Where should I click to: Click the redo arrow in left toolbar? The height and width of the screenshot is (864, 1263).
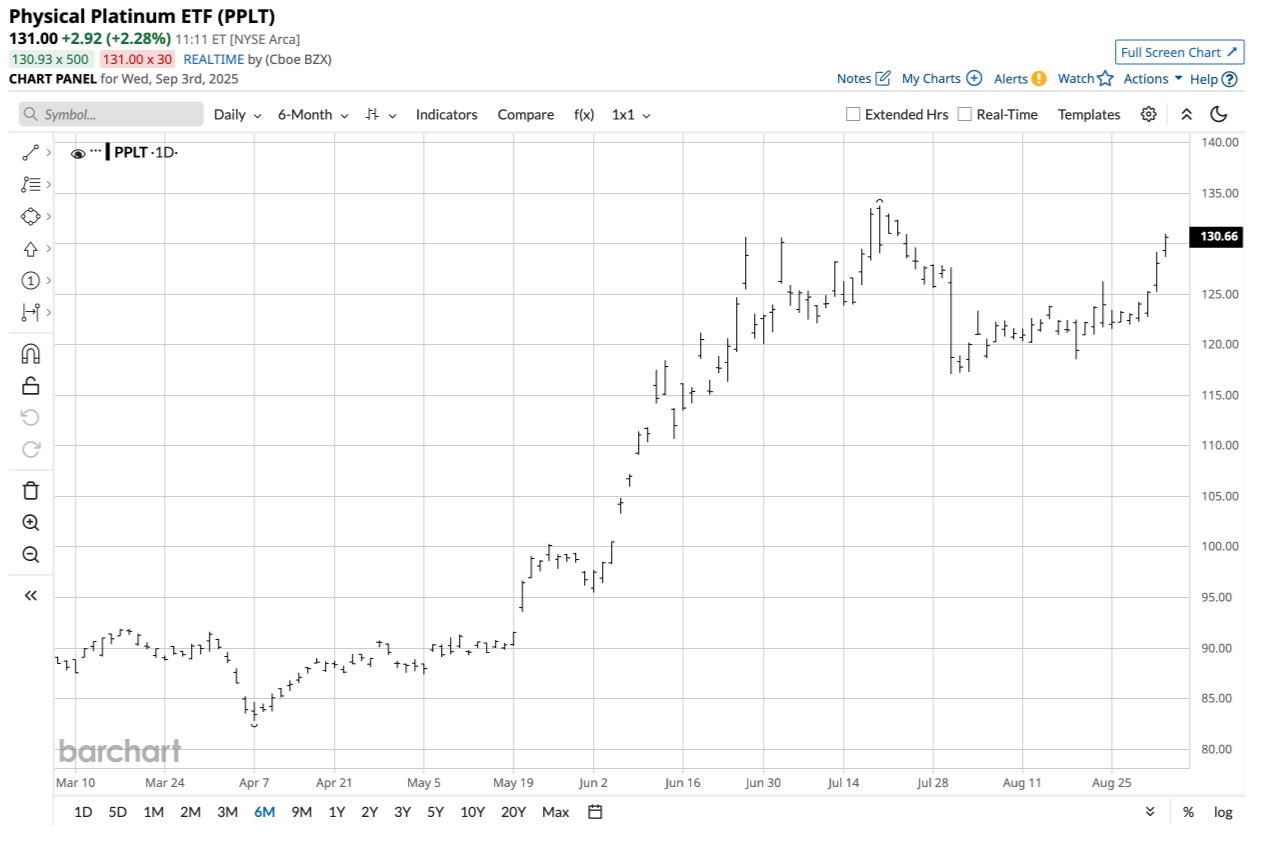point(30,449)
